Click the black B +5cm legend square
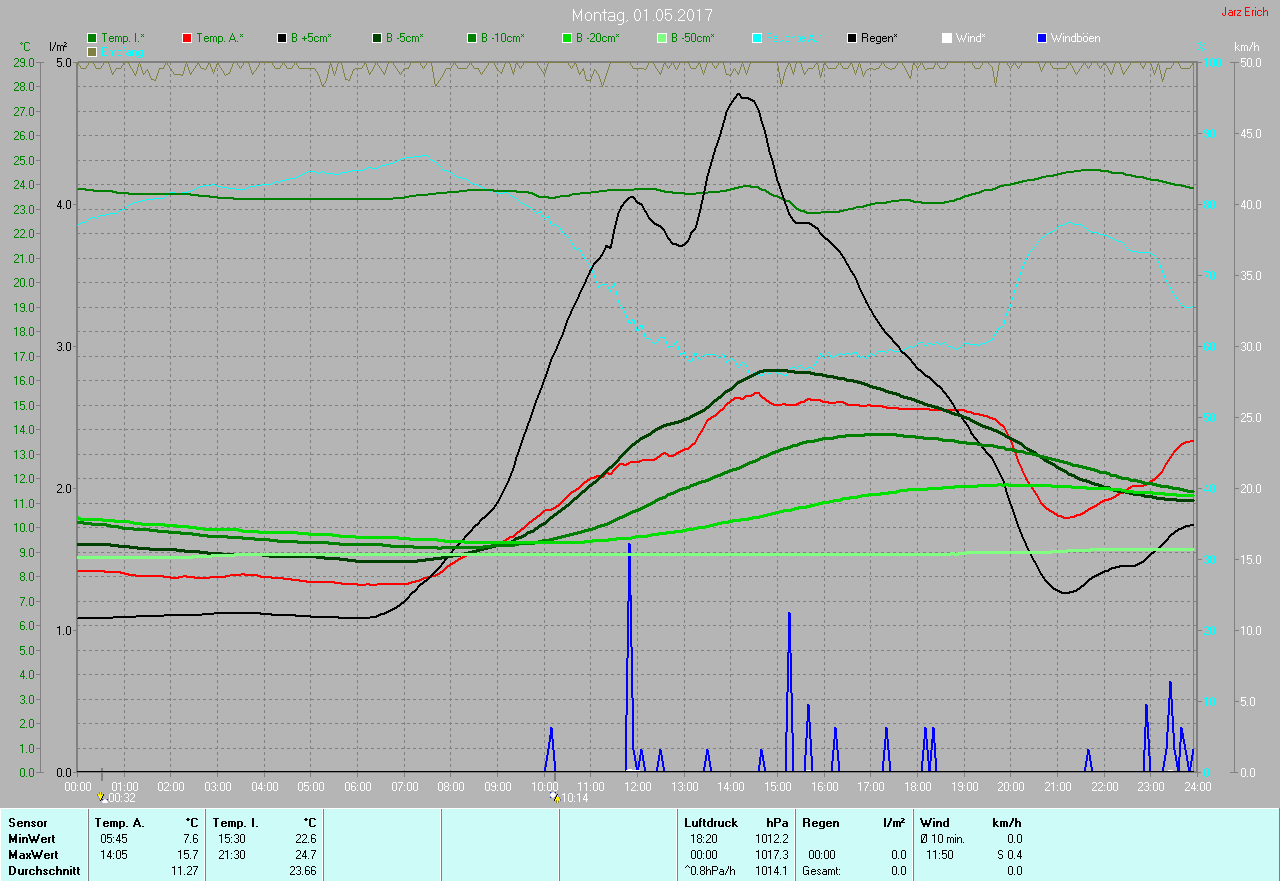 pyautogui.click(x=283, y=38)
